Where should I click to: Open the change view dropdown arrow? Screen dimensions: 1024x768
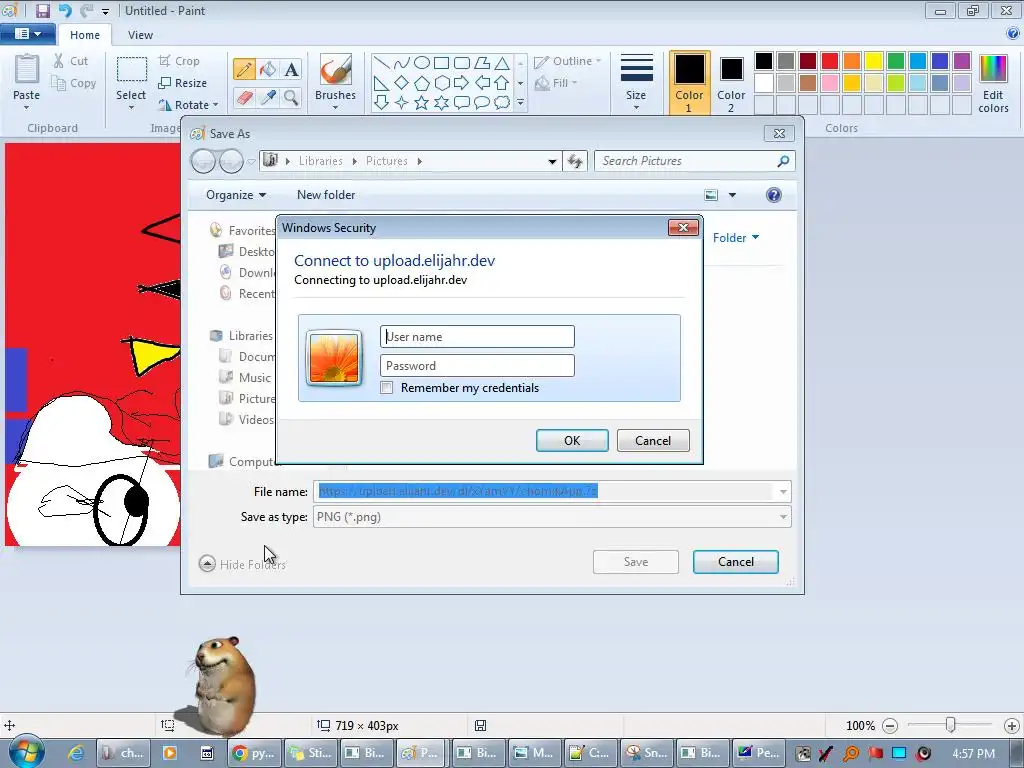click(x=732, y=195)
